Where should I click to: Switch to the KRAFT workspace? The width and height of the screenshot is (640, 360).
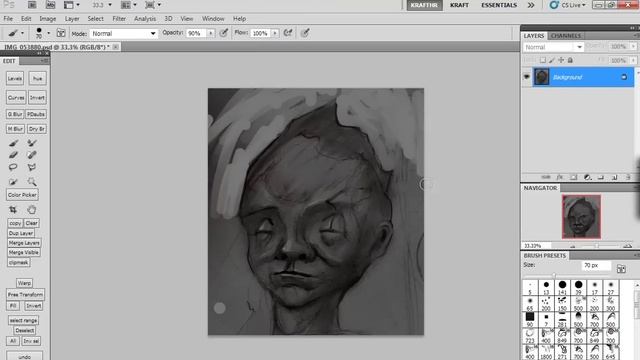[459, 5]
